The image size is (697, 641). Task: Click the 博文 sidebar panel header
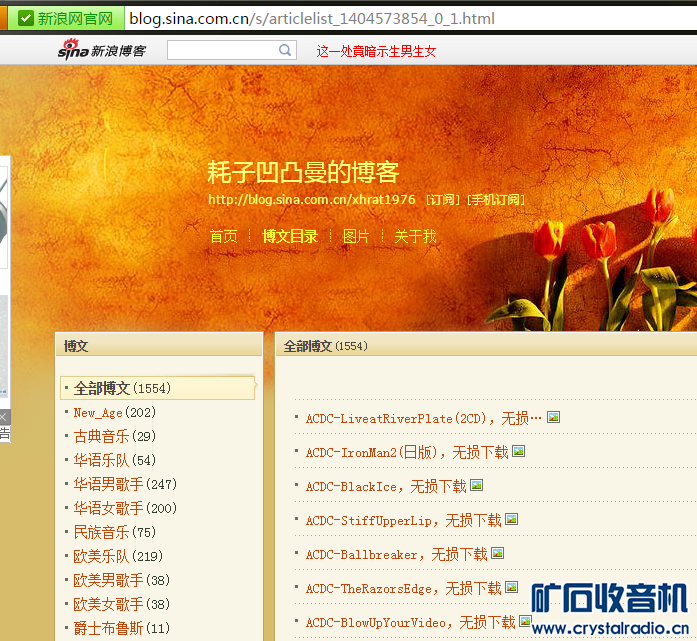159,346
